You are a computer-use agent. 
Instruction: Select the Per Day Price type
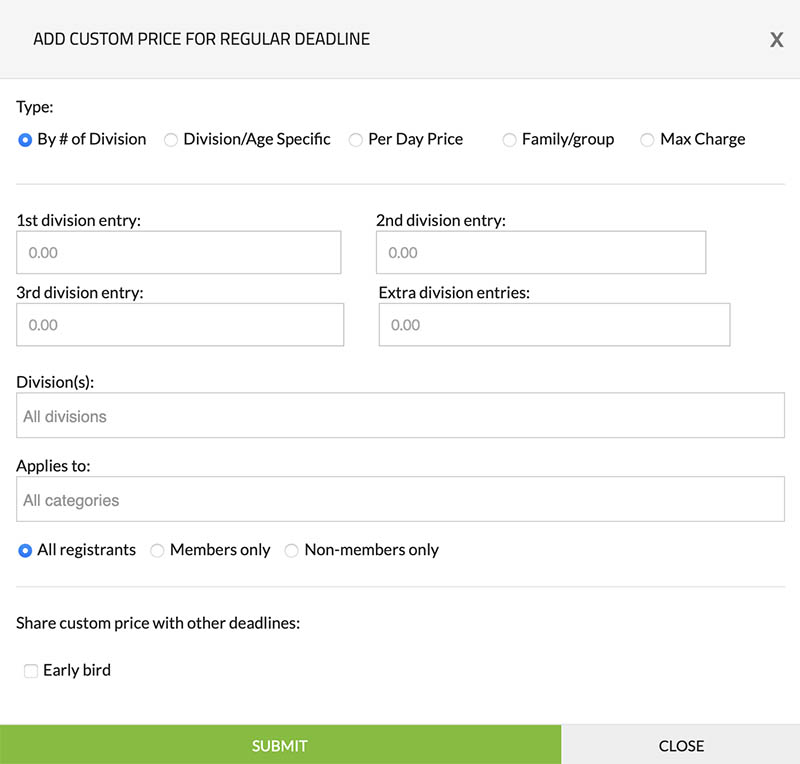tap(356, 140)
